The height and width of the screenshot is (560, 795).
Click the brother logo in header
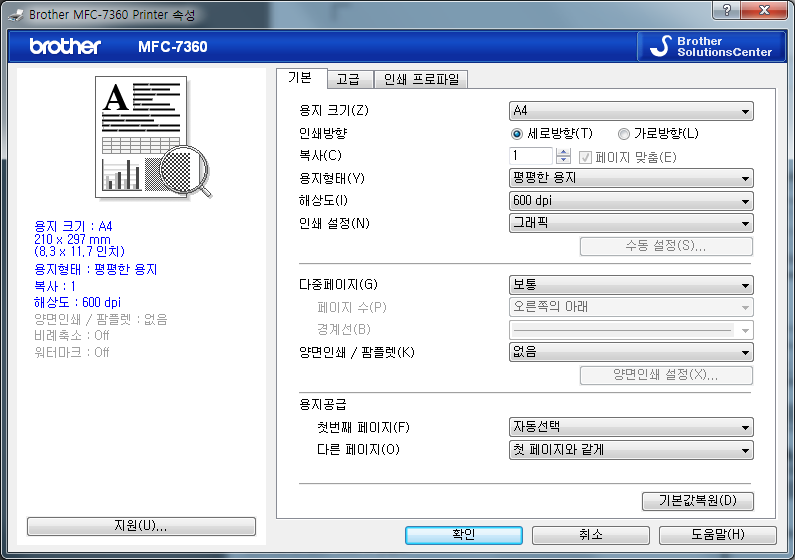[x=65, y=47]
